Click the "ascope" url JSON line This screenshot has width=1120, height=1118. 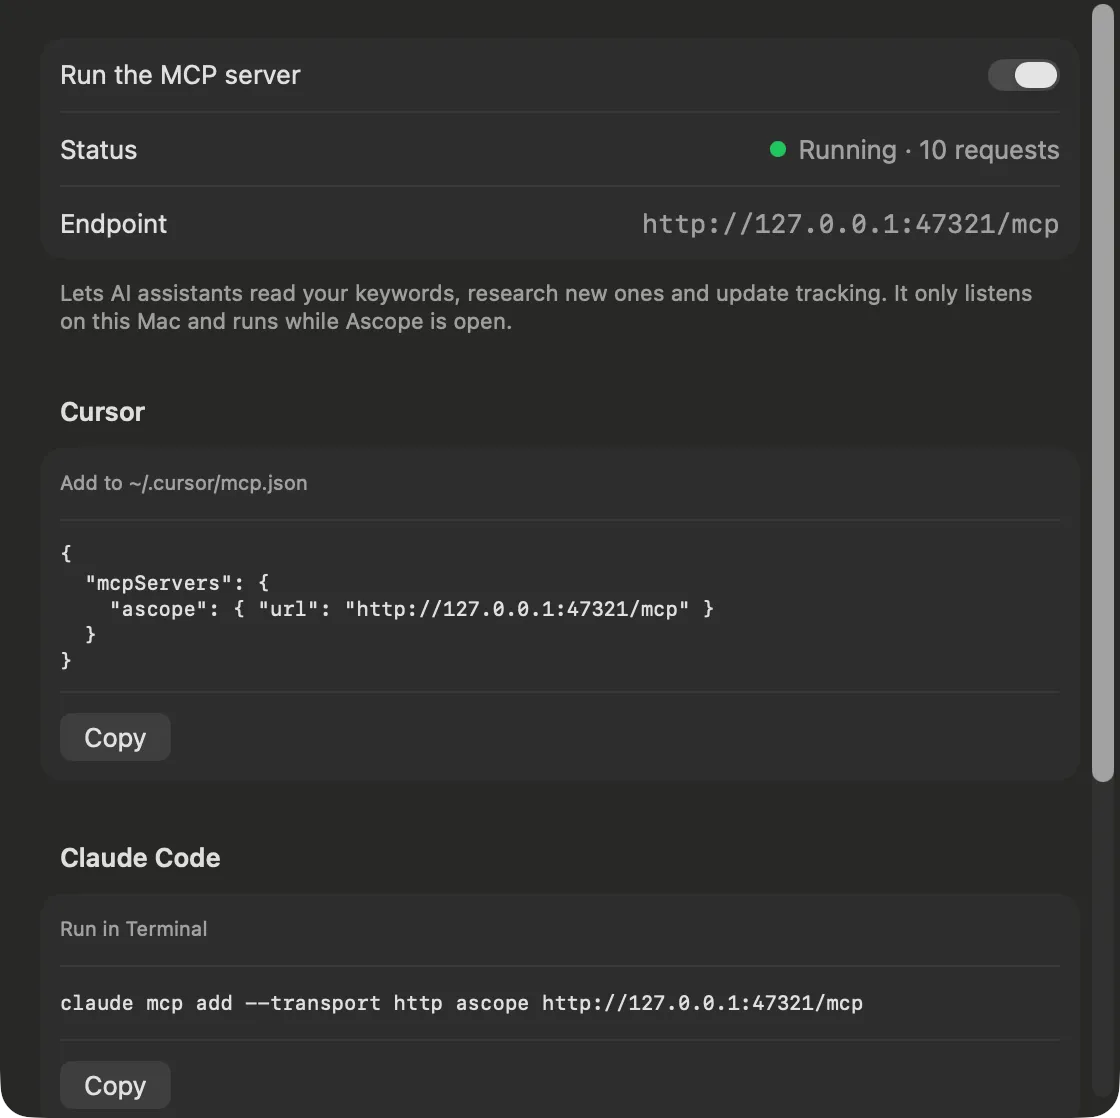click(x=411, y=609)
